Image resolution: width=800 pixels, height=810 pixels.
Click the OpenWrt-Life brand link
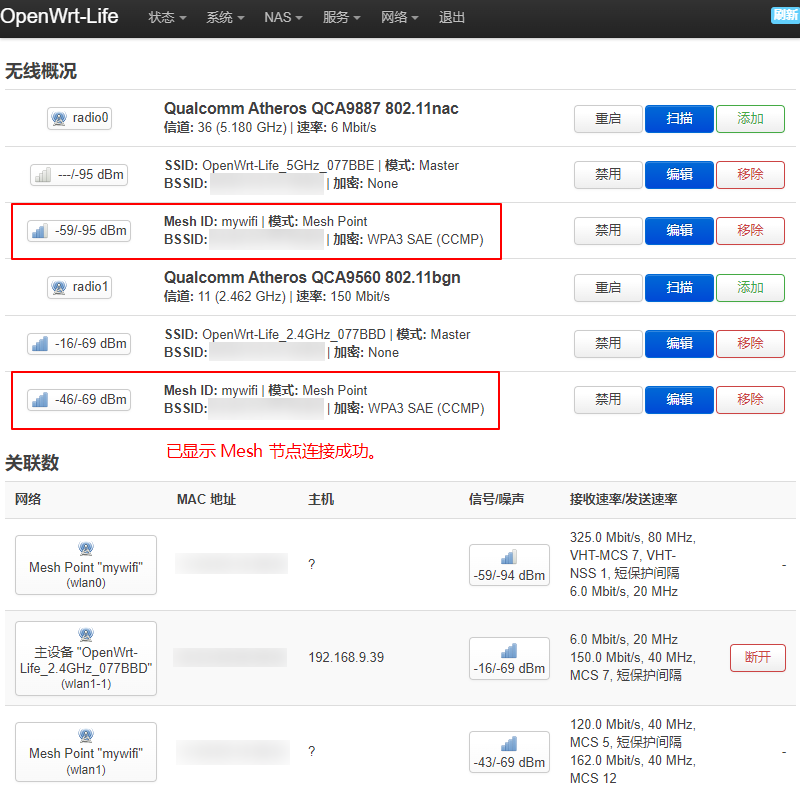tap(59, 18)
